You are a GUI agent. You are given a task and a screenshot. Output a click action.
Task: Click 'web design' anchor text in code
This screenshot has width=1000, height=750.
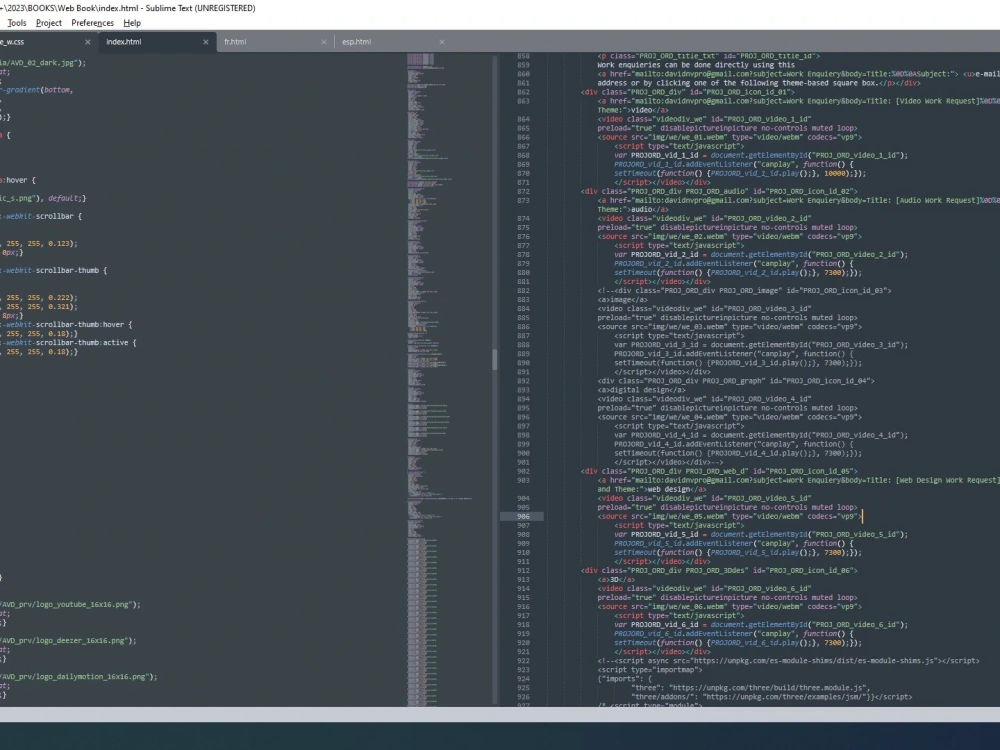pos(668,489)
